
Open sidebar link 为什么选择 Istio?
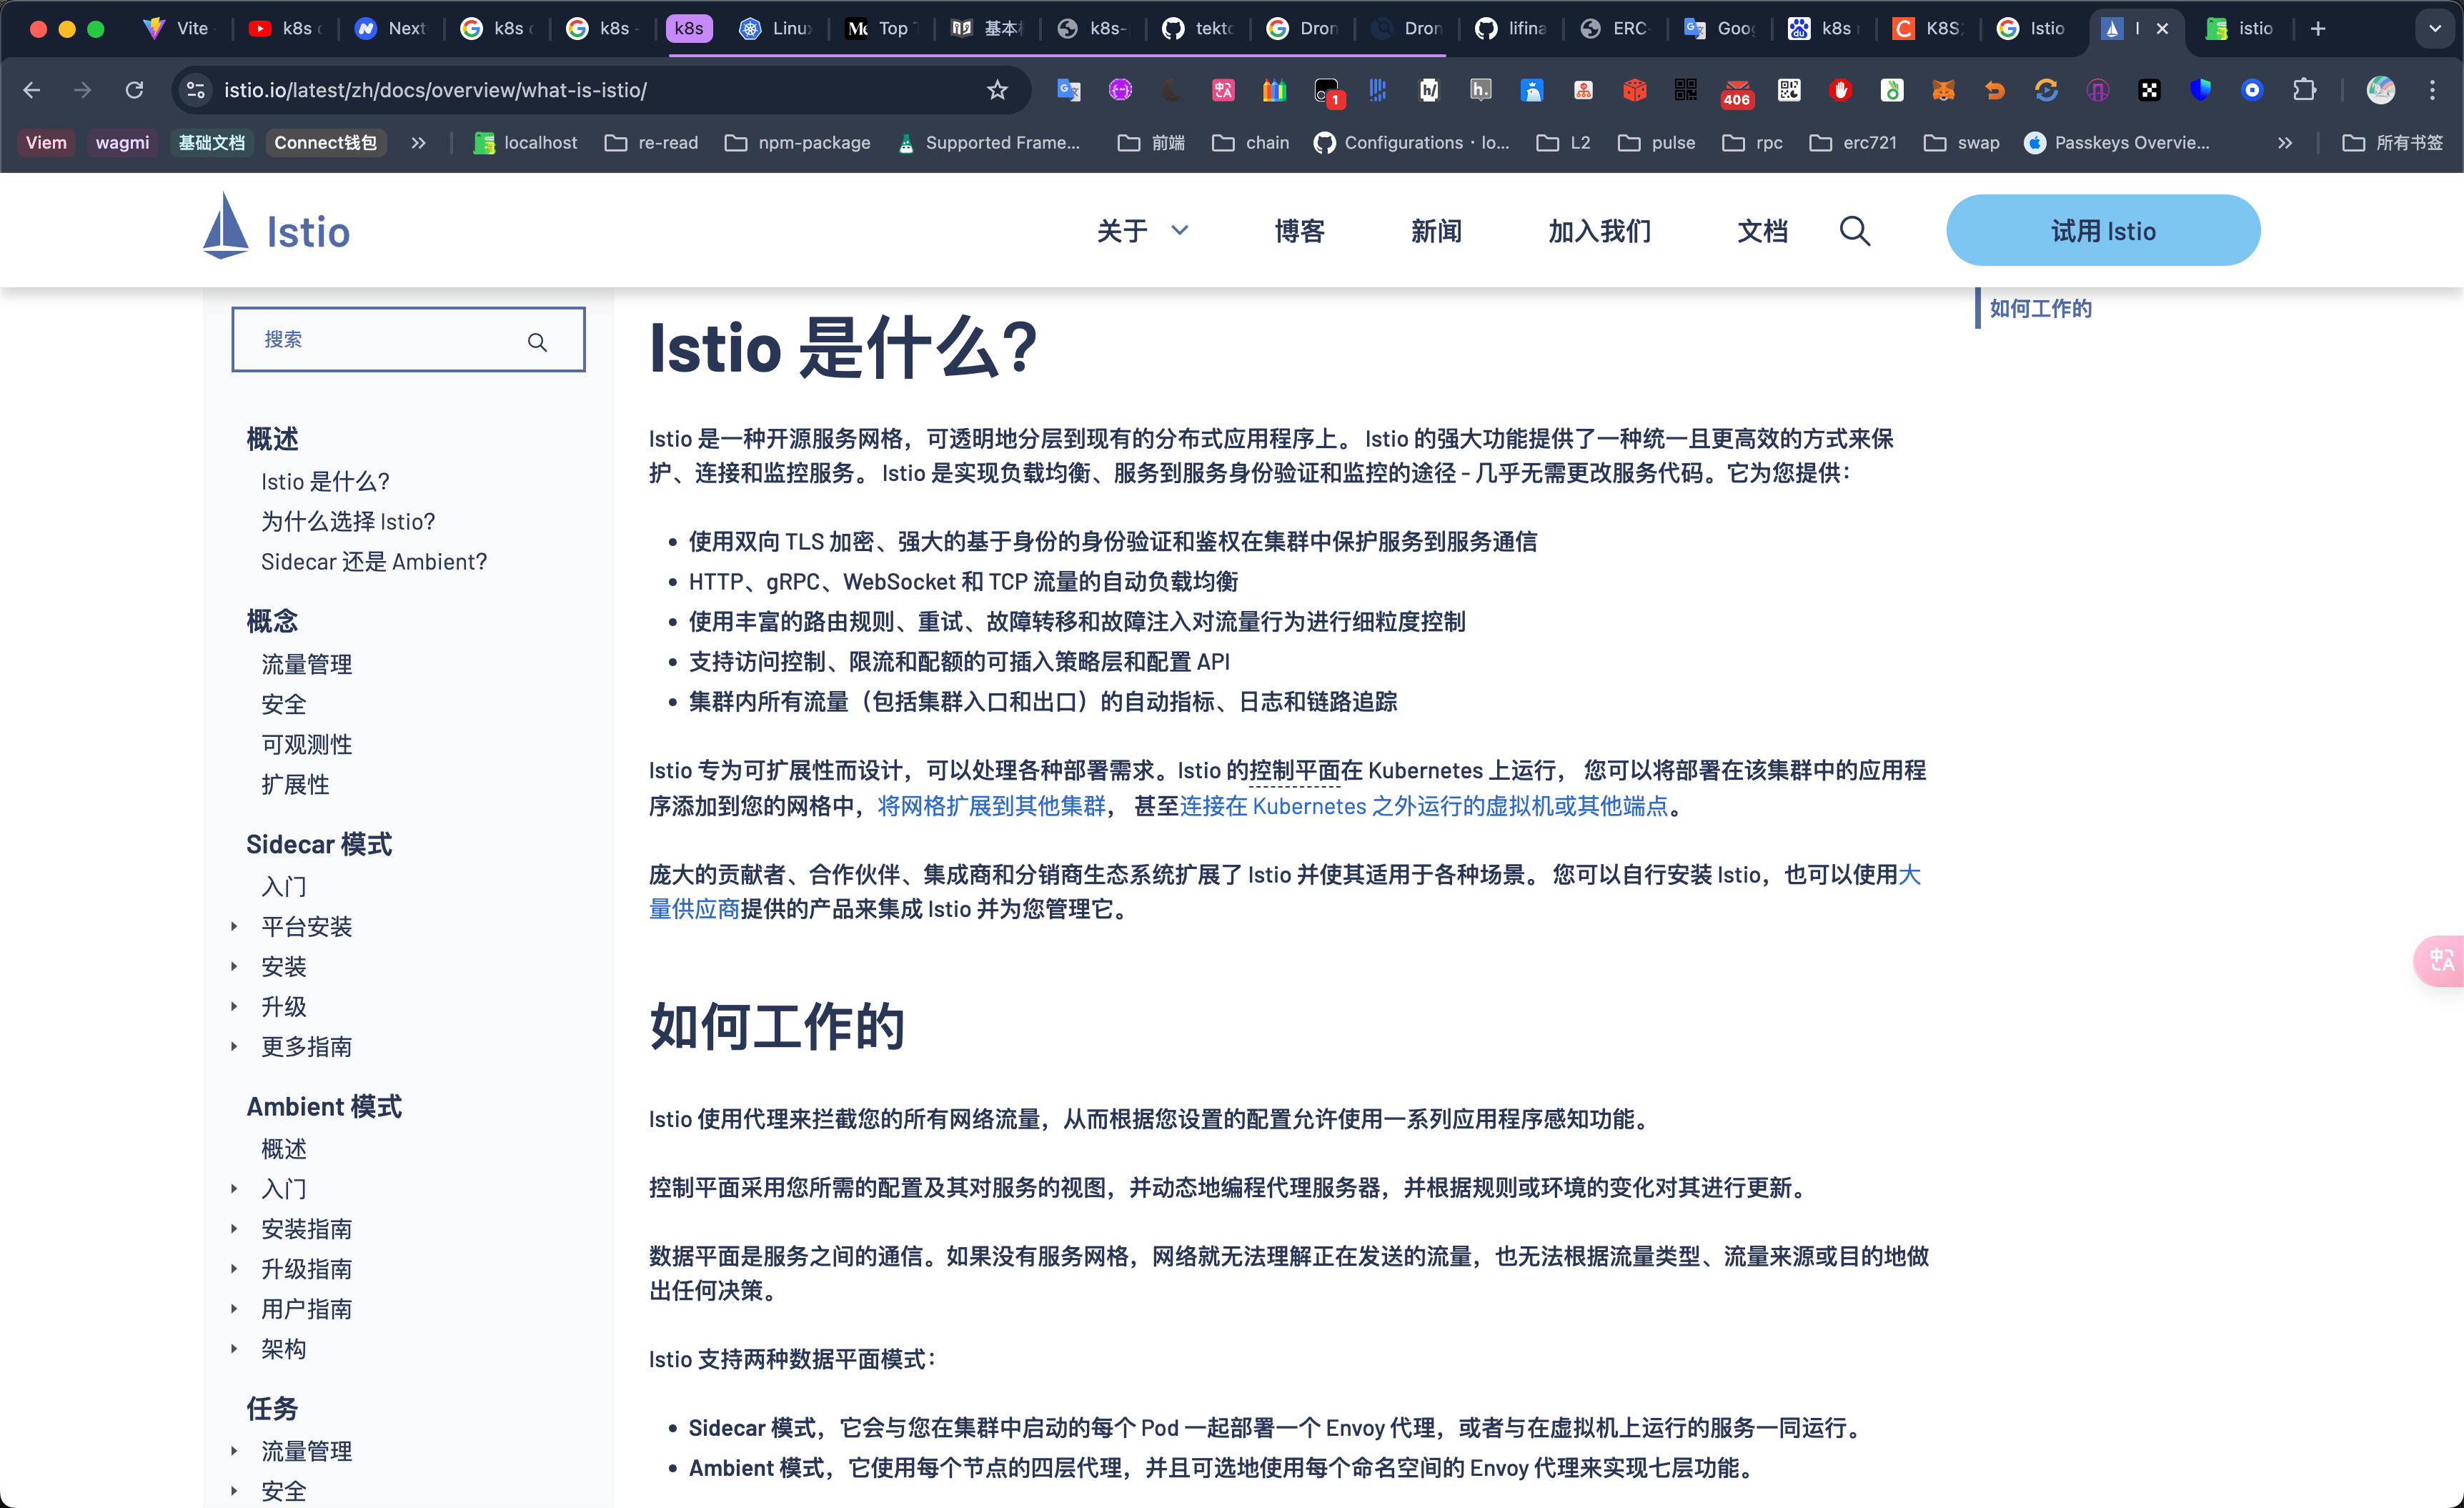coord(348,521)
